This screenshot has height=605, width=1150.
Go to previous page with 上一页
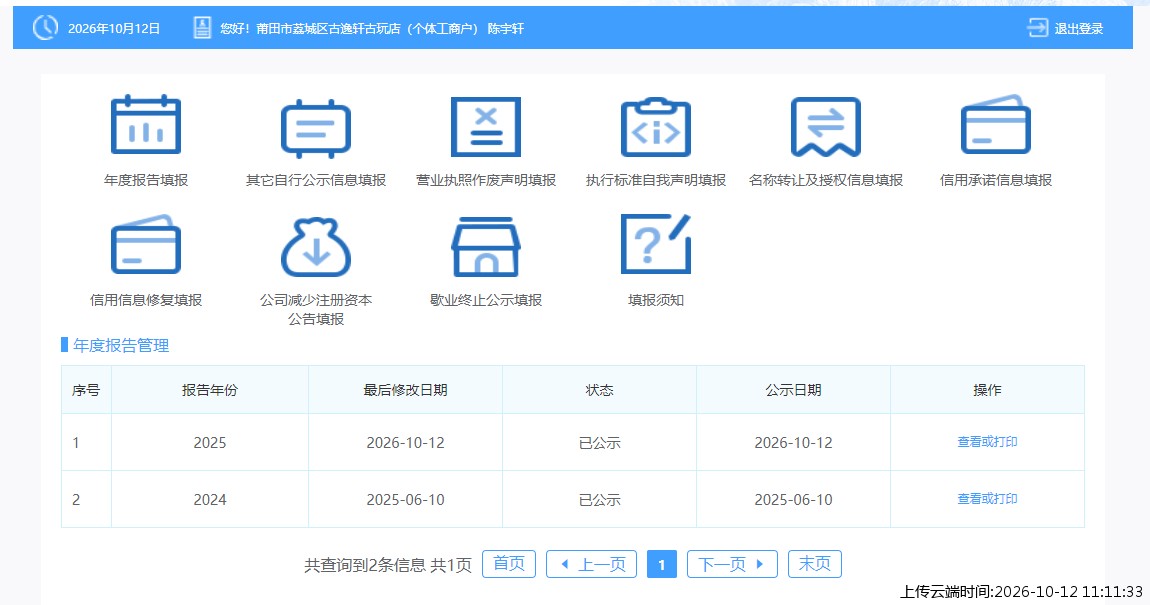[x=592, y=564]
